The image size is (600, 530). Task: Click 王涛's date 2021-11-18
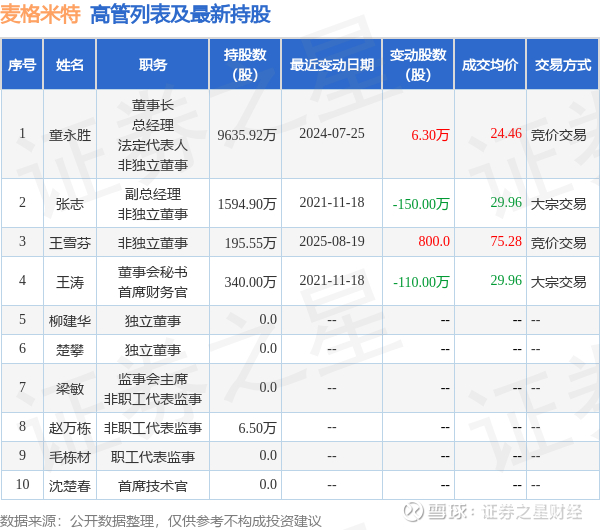coord(332,280)
